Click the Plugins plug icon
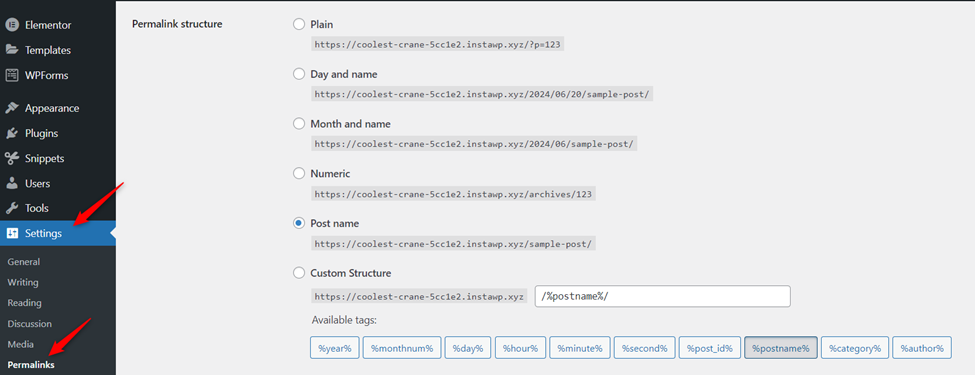The width and height of the screenshot is (975, 375). tap(11, 133)
